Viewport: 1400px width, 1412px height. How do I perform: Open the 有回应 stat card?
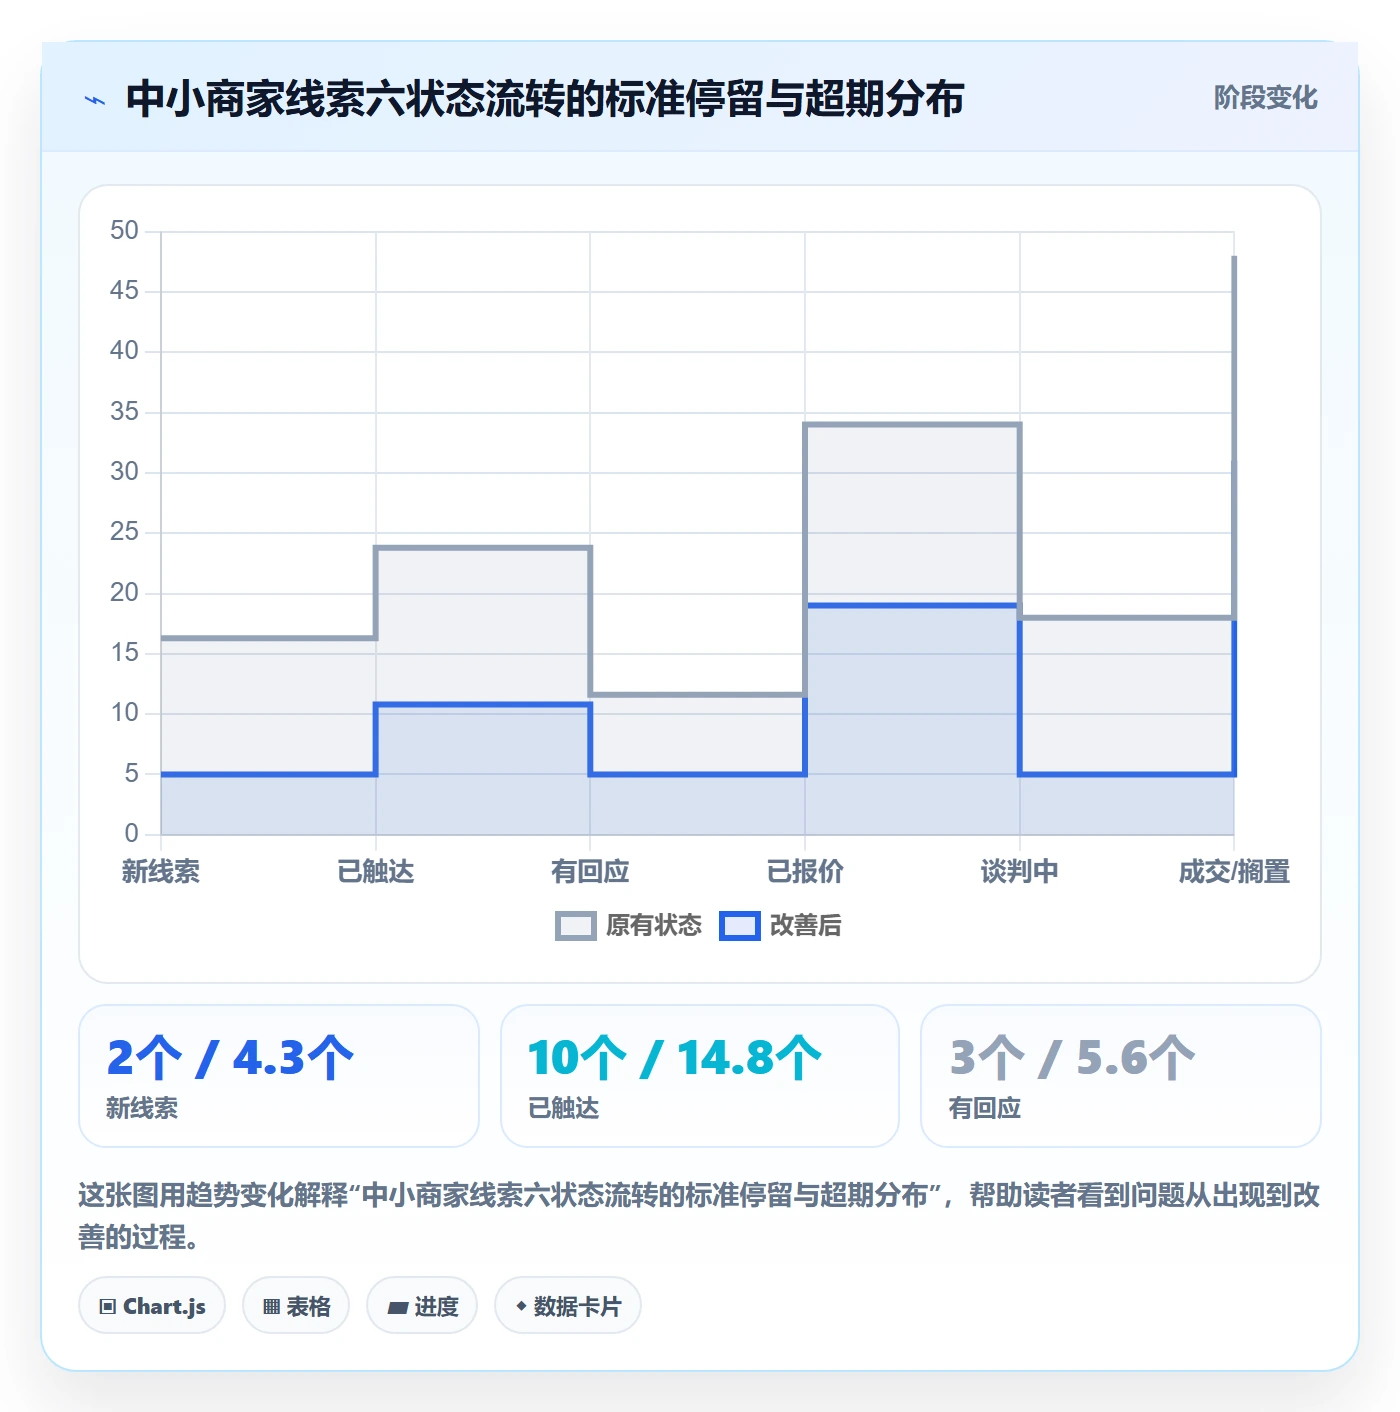click(x=1121, y=1076)
